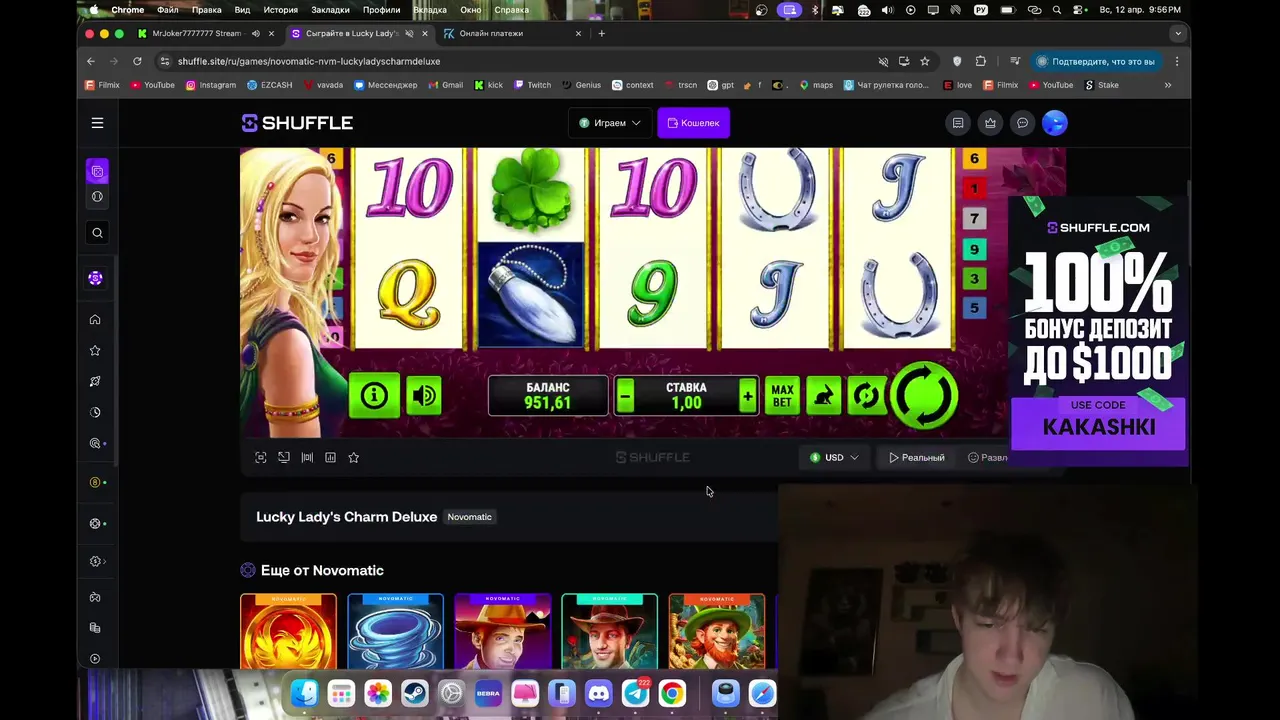The width and height of the screenshot is (1280, 720).
Task: Click Подтвердите, что это вы profile chip
Action: pyautogui.click(x=1097, y=61)
